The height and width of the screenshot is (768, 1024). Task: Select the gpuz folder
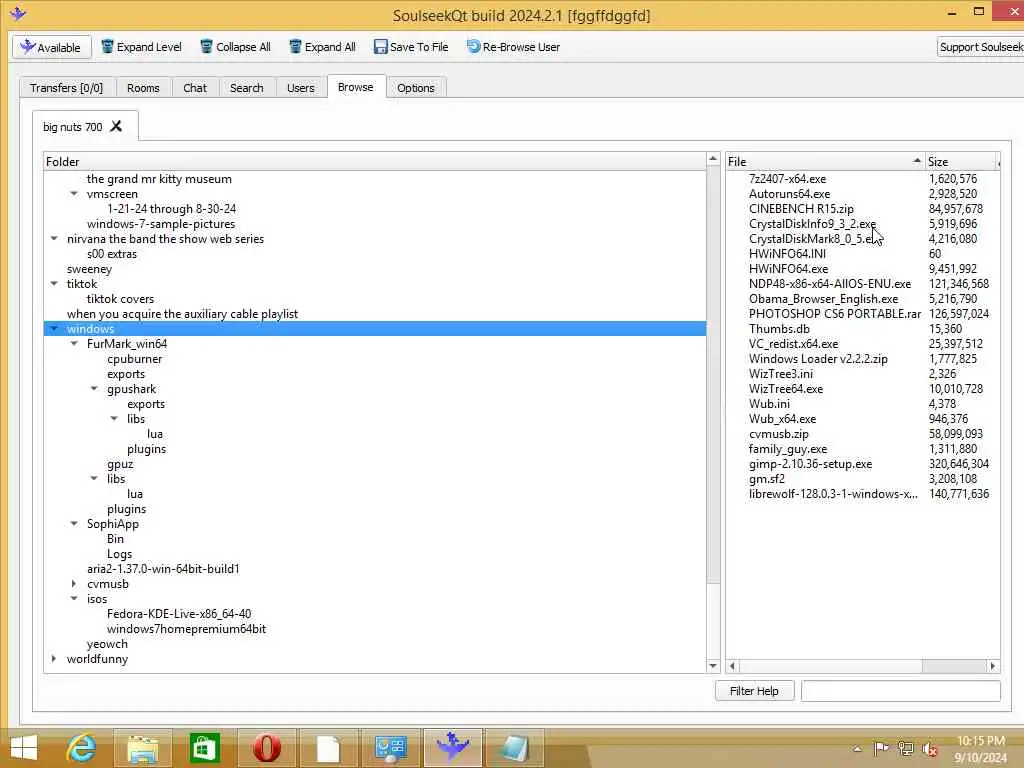(120, 464)
